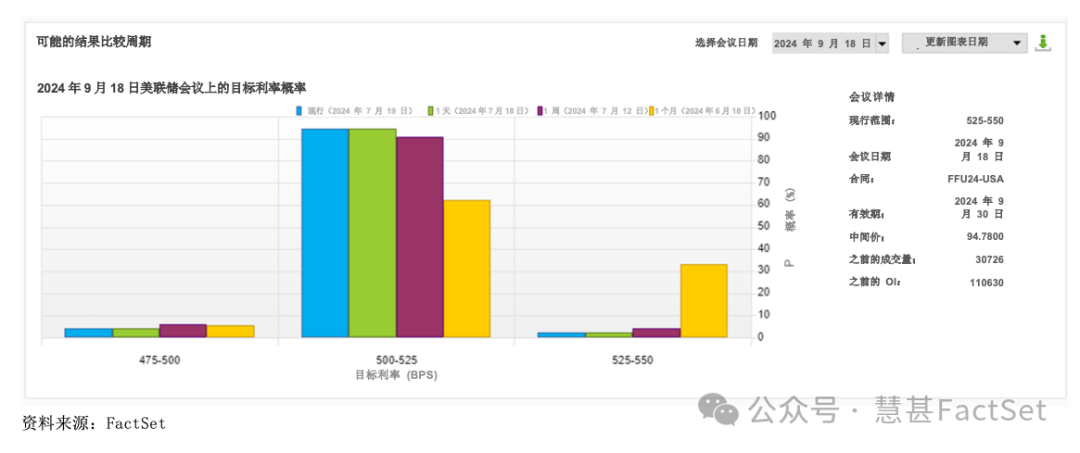Click the green bar in 500-525 group

pyautogui.click(x=372, y=232)
